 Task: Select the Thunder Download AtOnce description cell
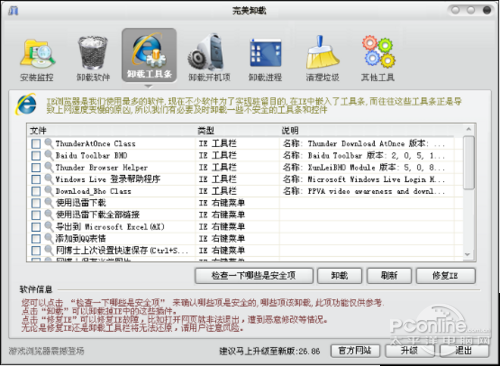363,143
